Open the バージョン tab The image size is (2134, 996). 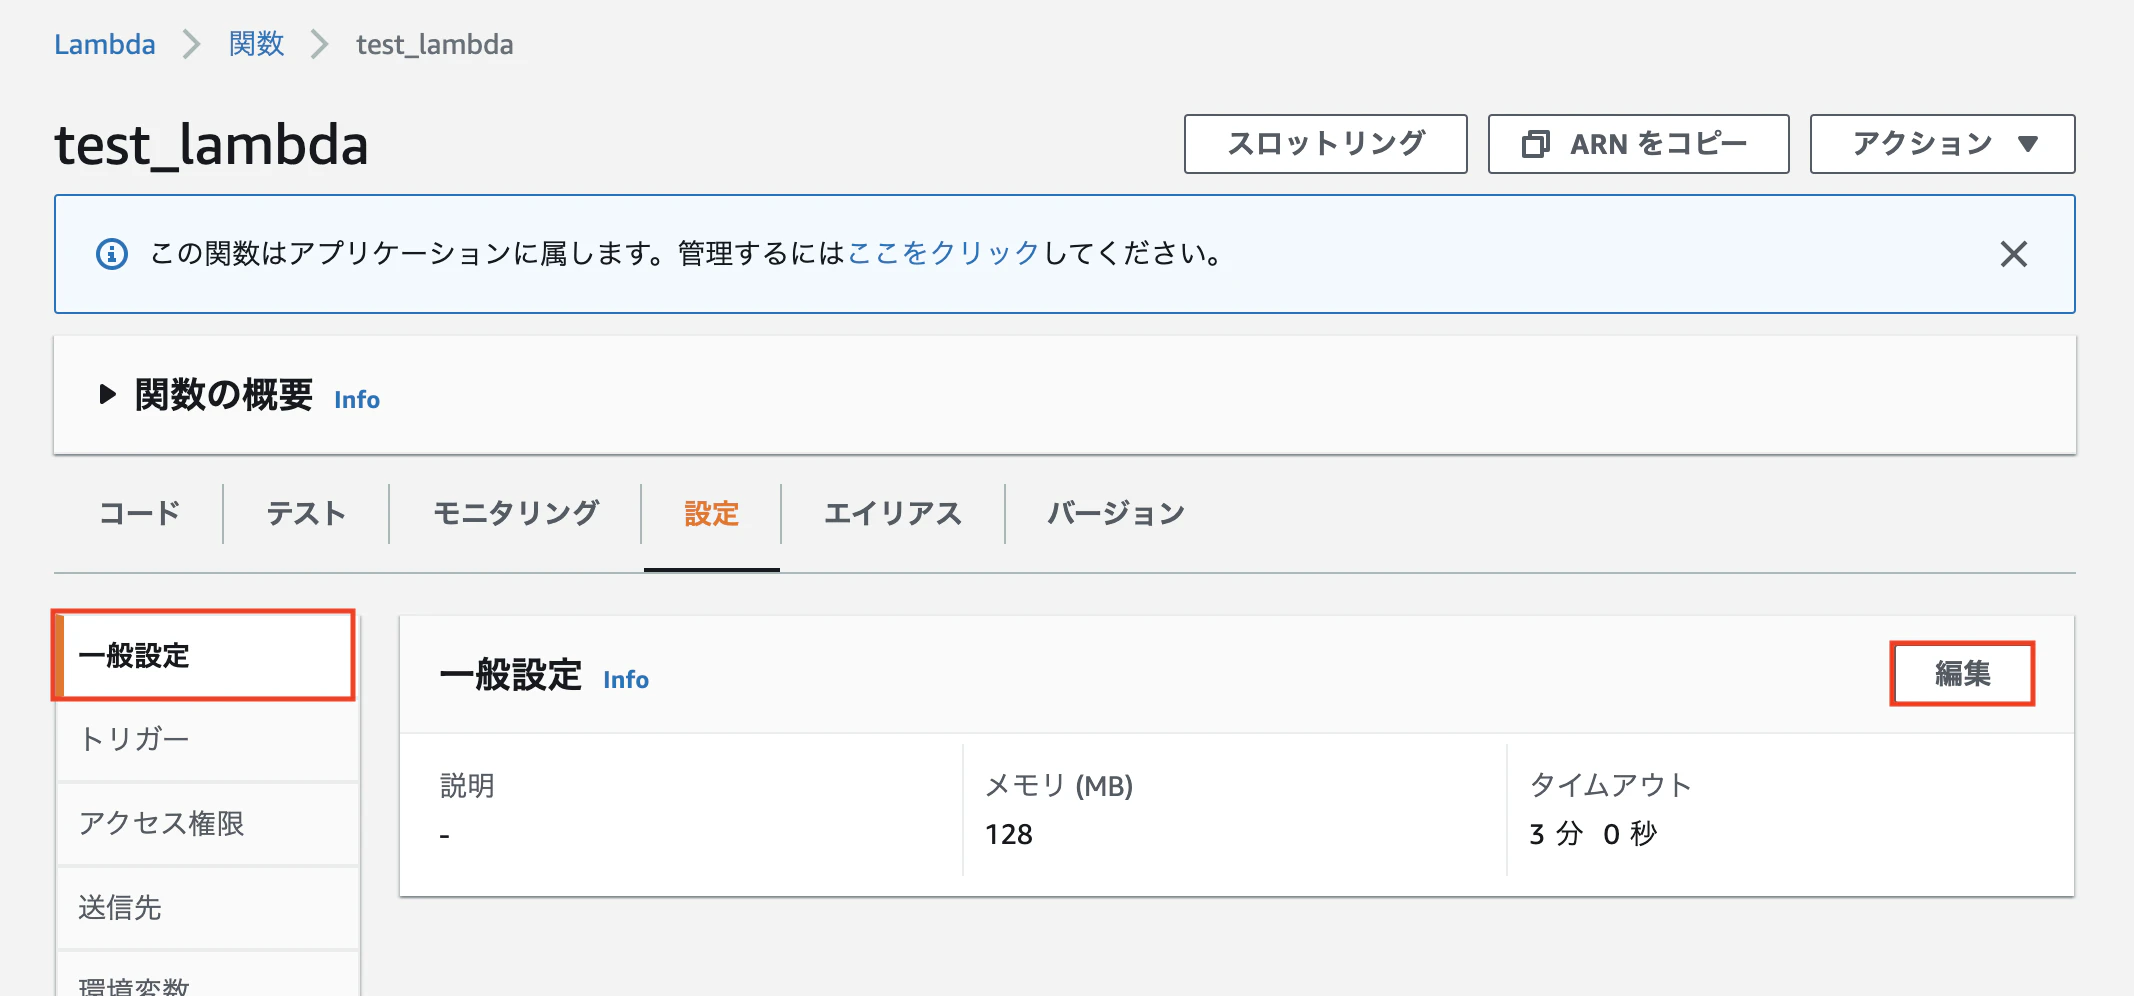pyautogui.click(x=1116, y=513)
